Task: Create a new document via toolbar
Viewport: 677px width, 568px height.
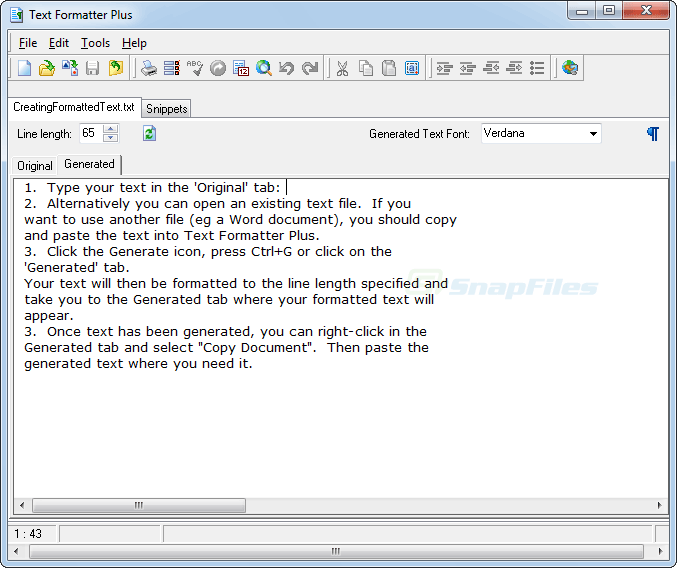Action: (x=24, y=68)
